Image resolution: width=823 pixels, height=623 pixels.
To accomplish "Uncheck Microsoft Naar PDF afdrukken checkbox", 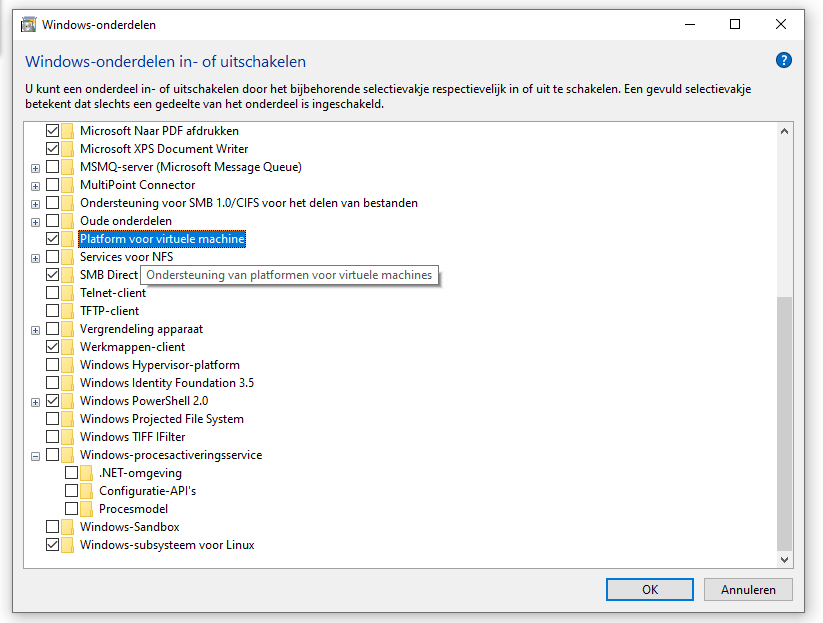I will (52, 131).
